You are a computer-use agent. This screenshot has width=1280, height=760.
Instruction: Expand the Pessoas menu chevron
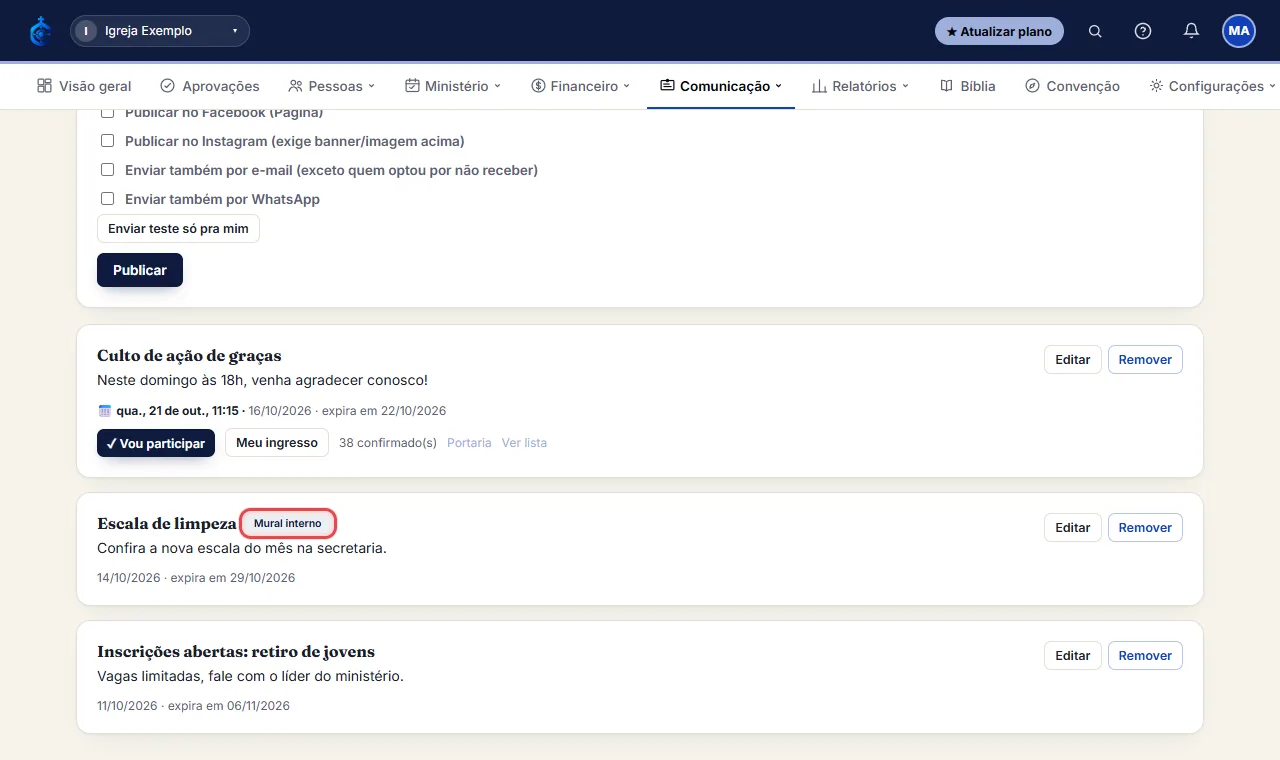(x=372, y=86)
